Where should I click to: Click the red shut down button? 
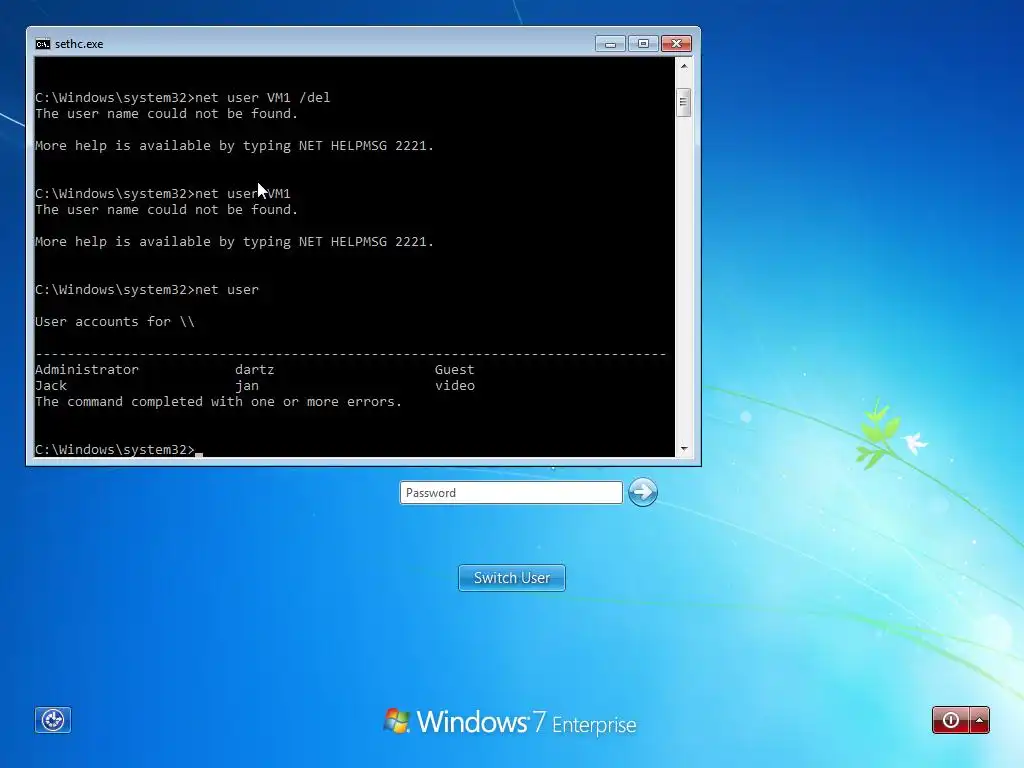951,720
